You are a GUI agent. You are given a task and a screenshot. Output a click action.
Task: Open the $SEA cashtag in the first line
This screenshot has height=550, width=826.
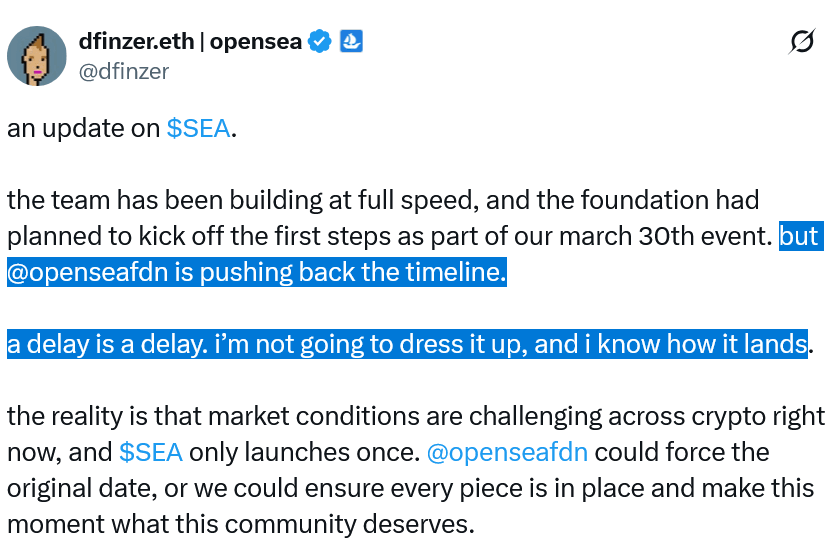pyautogui.click(x=198, y=128)
